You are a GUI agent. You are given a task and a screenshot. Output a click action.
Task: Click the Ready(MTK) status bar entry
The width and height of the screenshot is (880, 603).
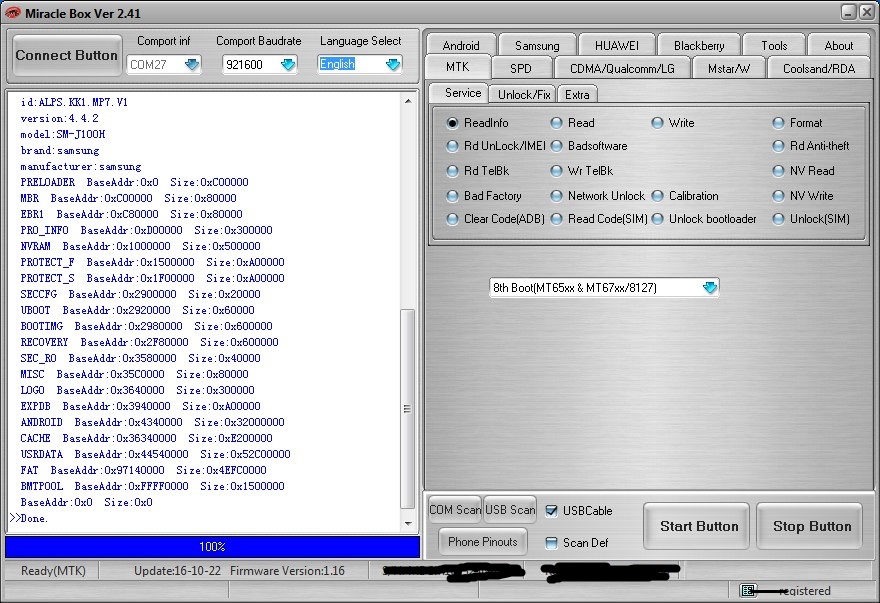(x=53, y=570)
